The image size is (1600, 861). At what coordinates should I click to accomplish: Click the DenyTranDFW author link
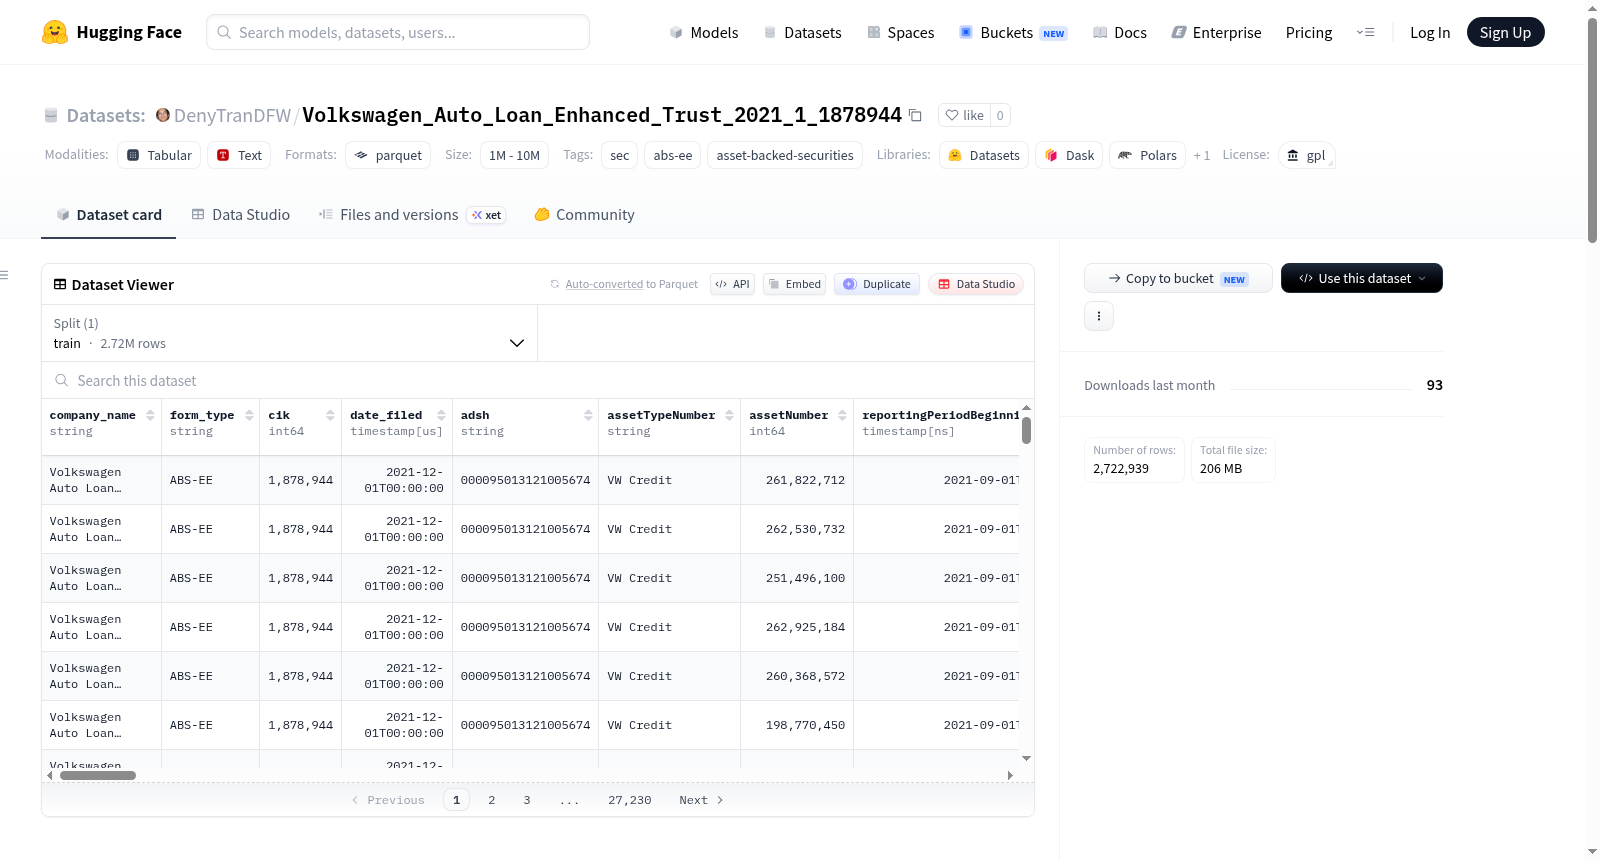click(232, 115)
